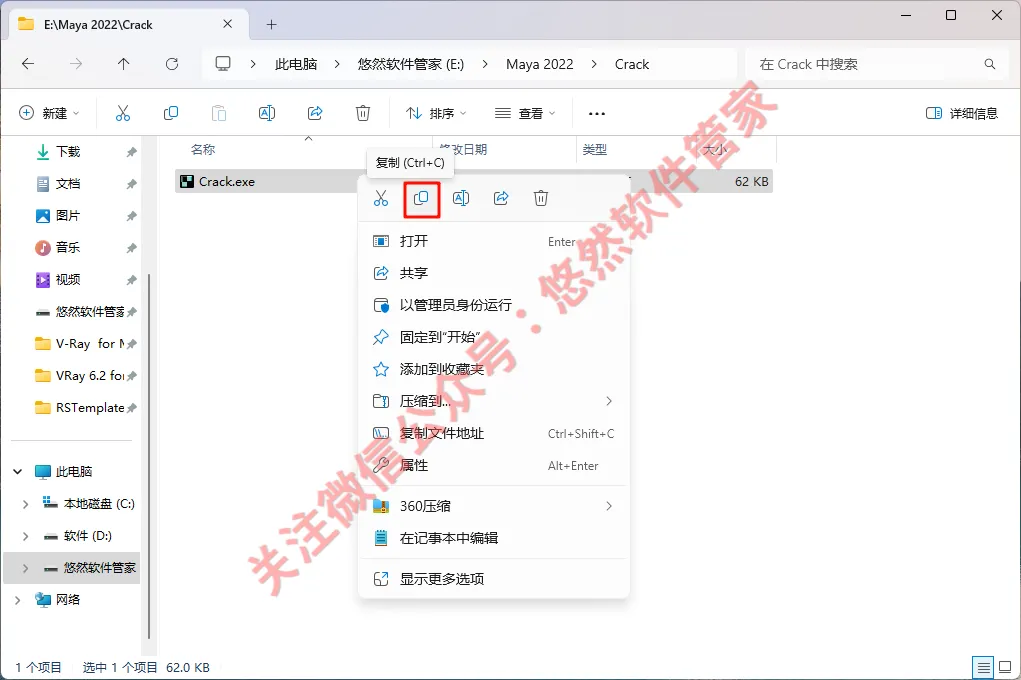Choose 以管理员身份运行 from the context menu
Screen dimensions: 1021x680
pyautogui.click(x=494, y=305)
